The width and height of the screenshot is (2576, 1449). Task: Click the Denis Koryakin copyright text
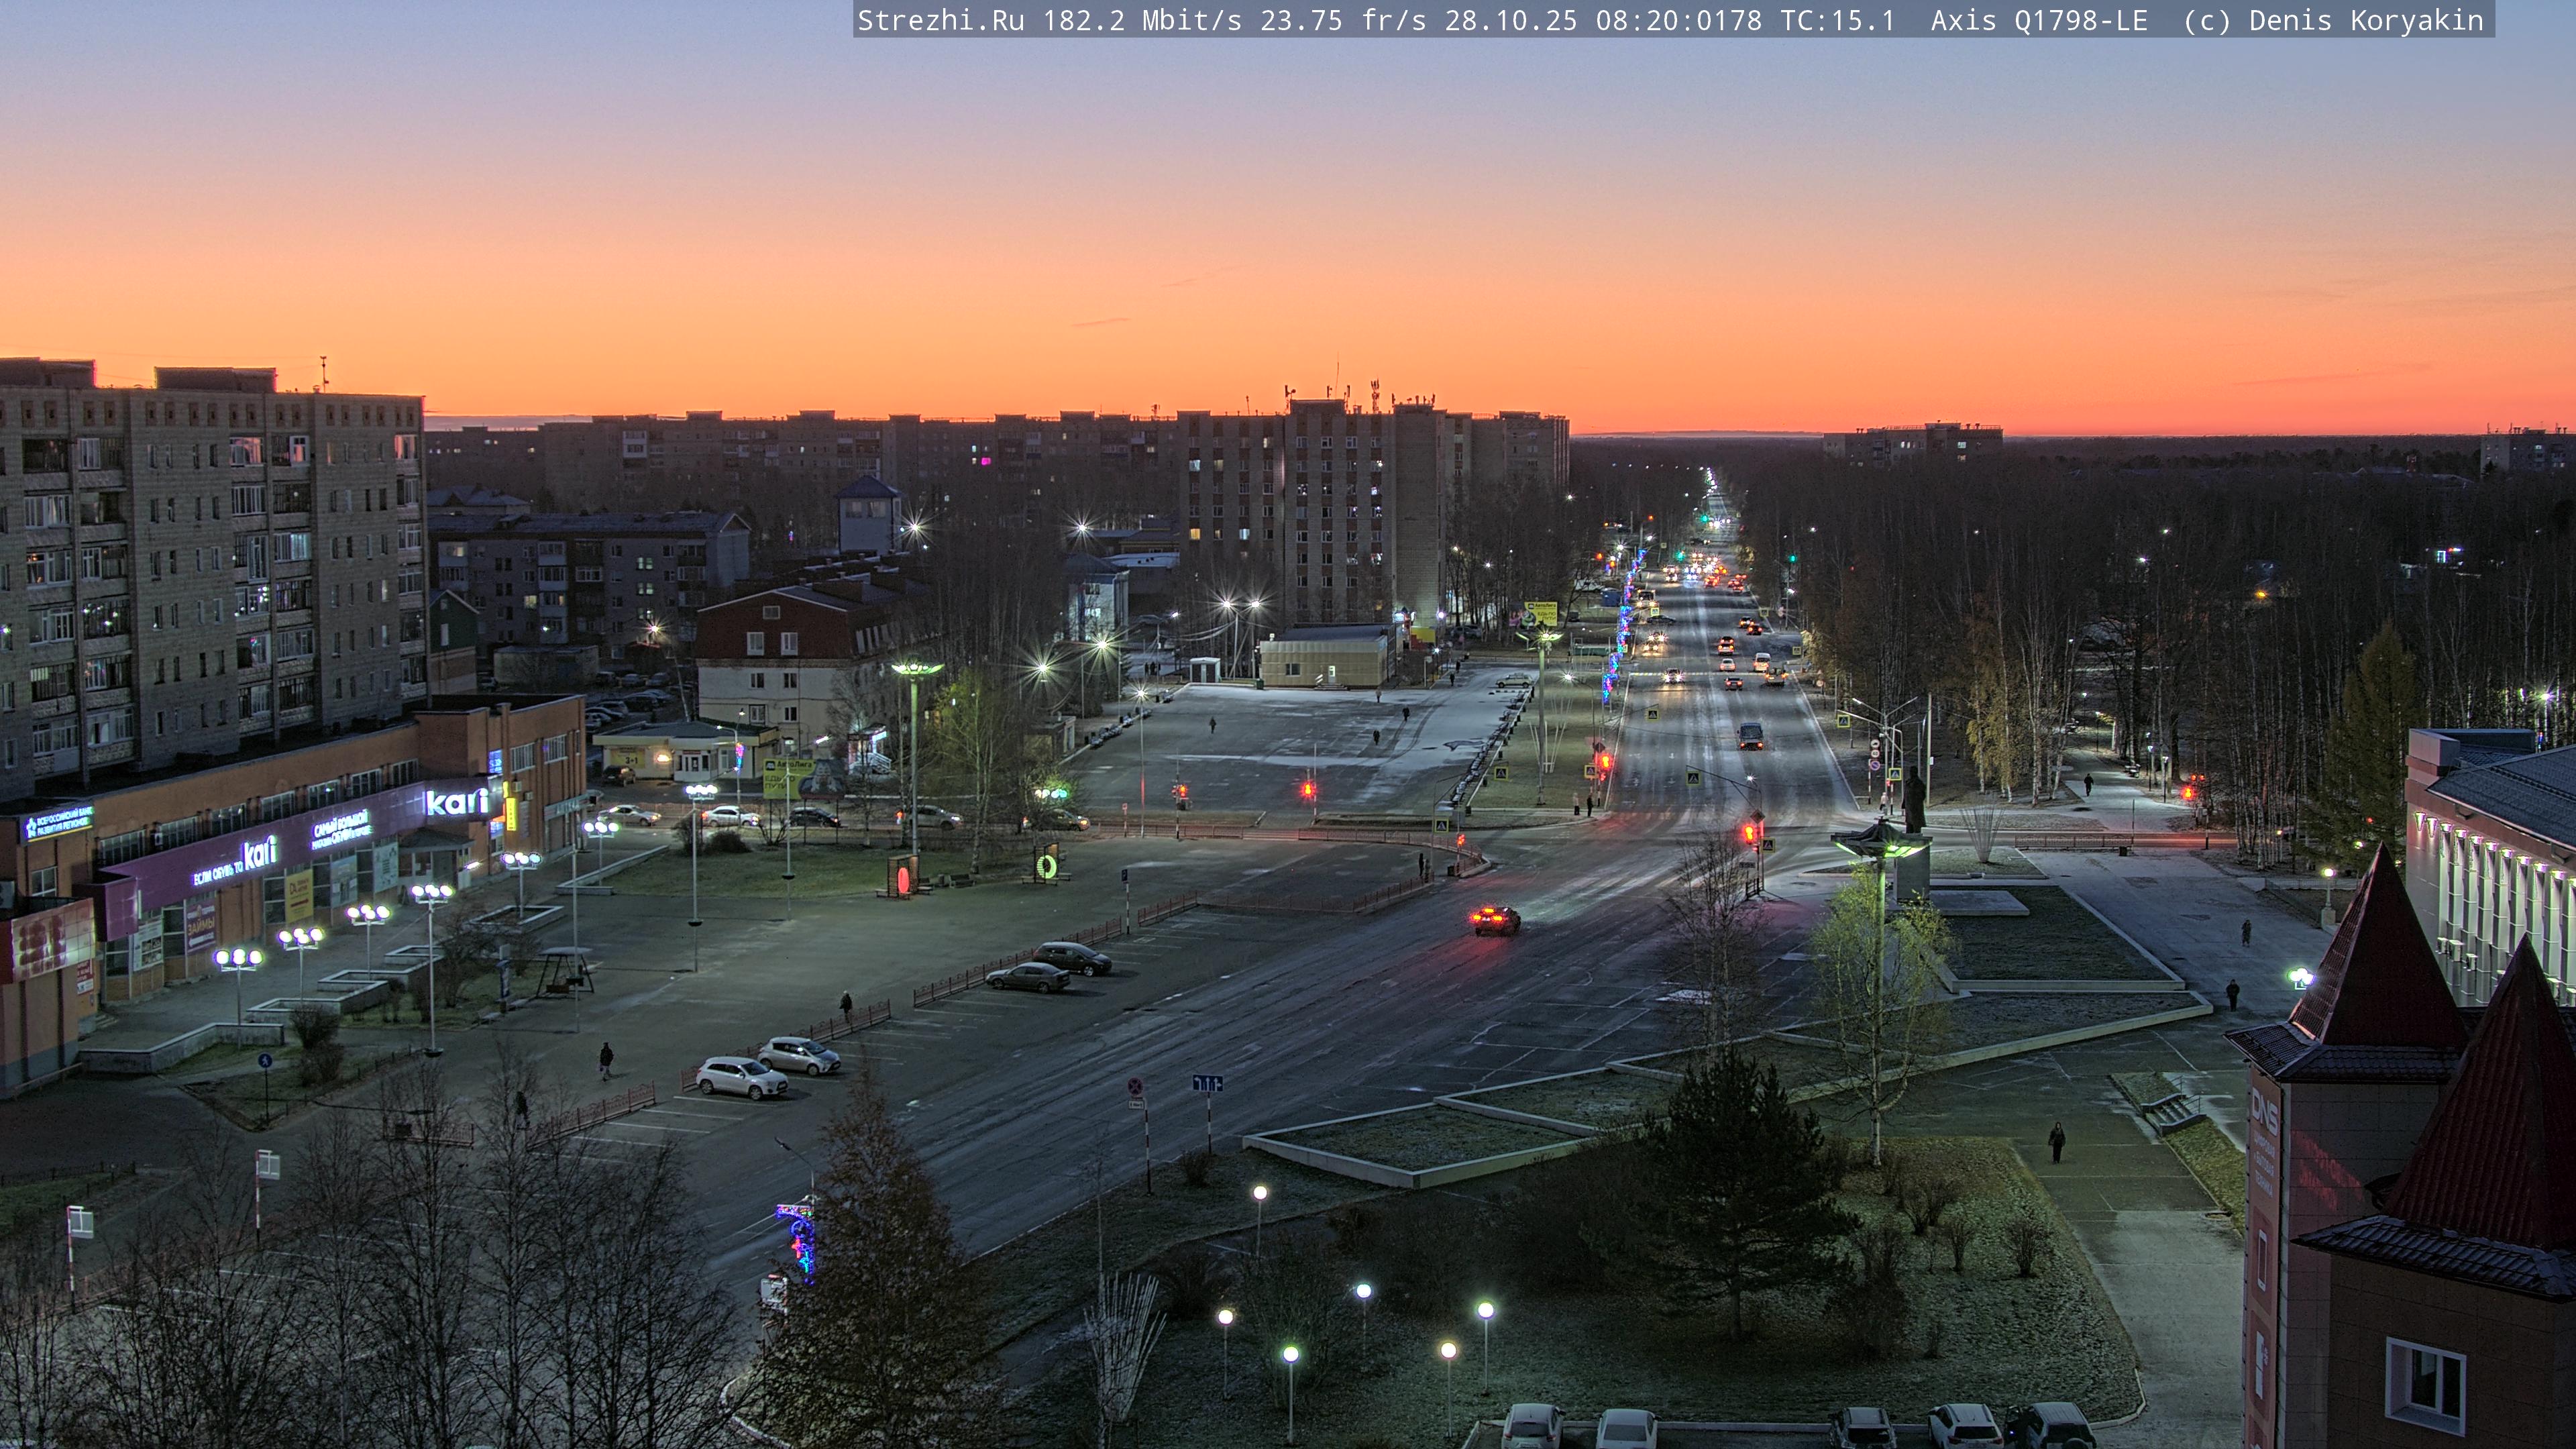[x=2366, y=20]
